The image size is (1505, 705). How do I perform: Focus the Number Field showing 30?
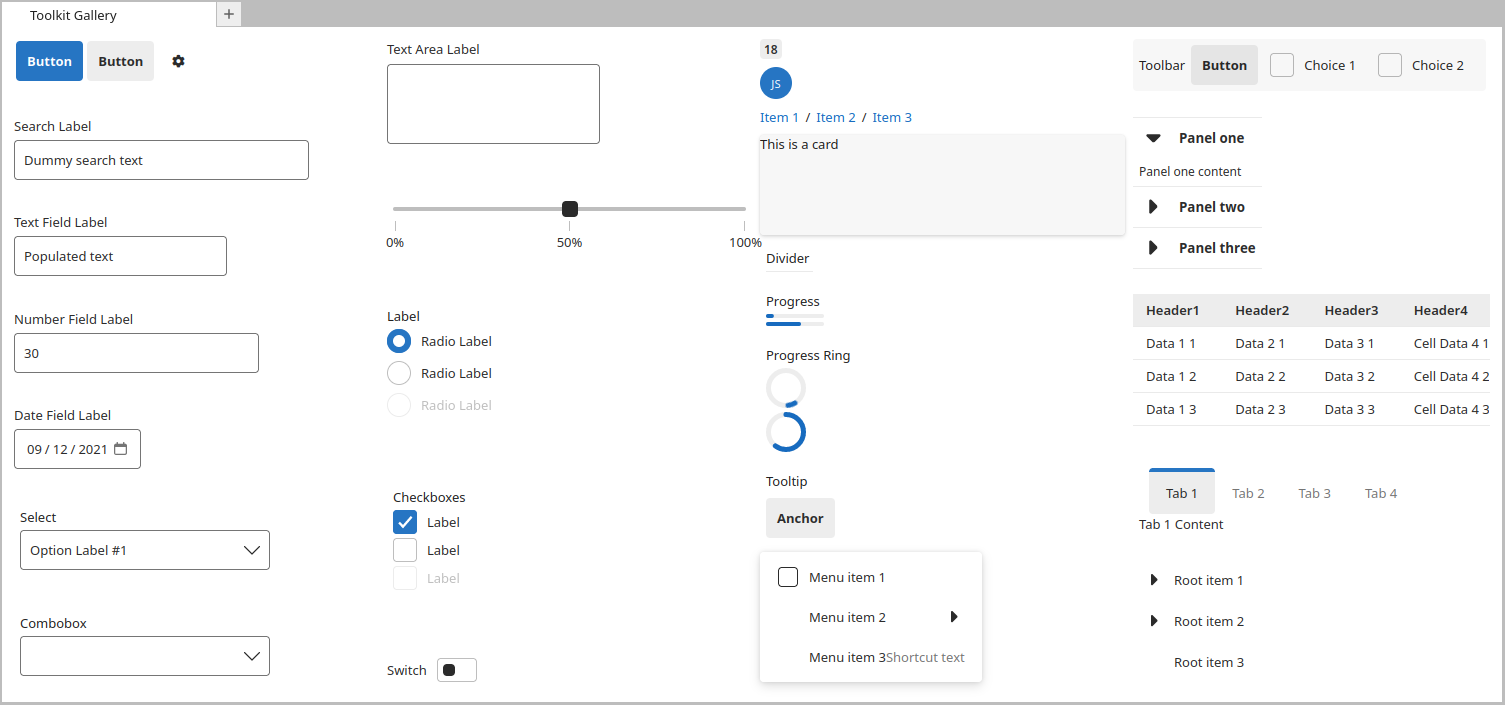point(136,353)
